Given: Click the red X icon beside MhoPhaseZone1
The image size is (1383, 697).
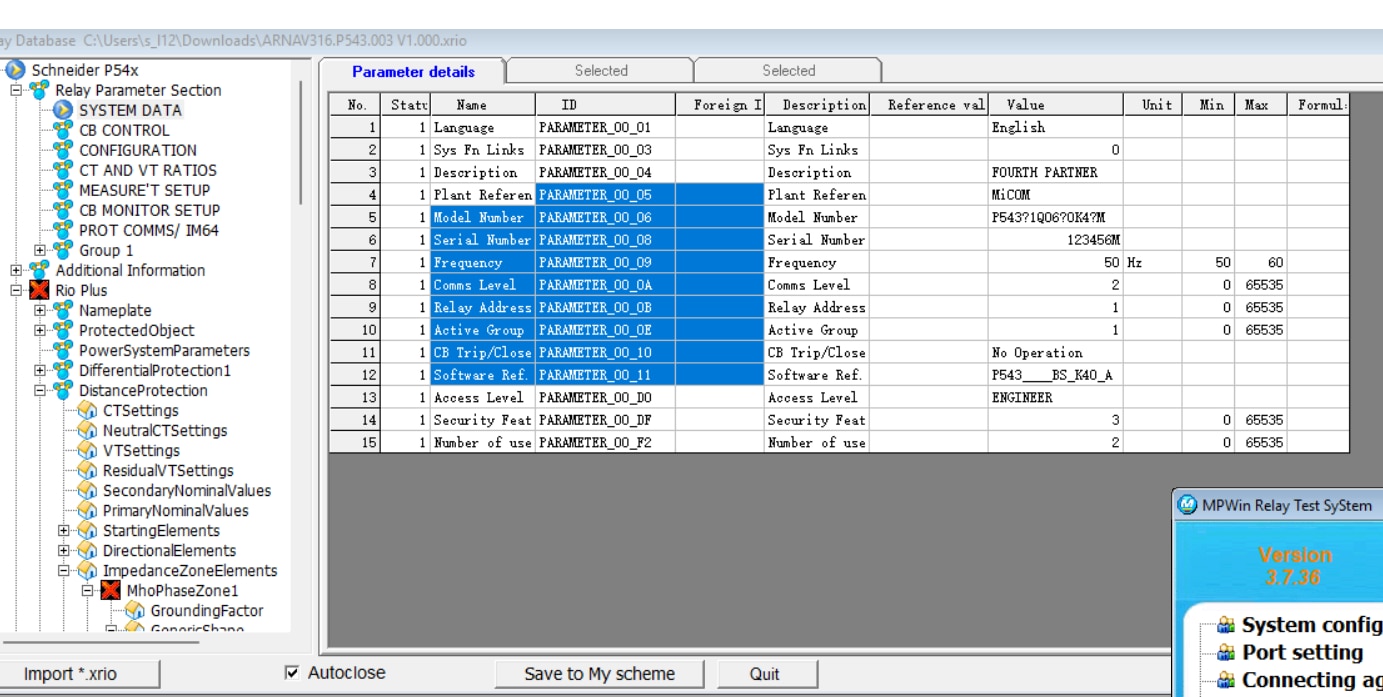Looking at the screenshot, I should pyautogui.click(x=111, y=590).
